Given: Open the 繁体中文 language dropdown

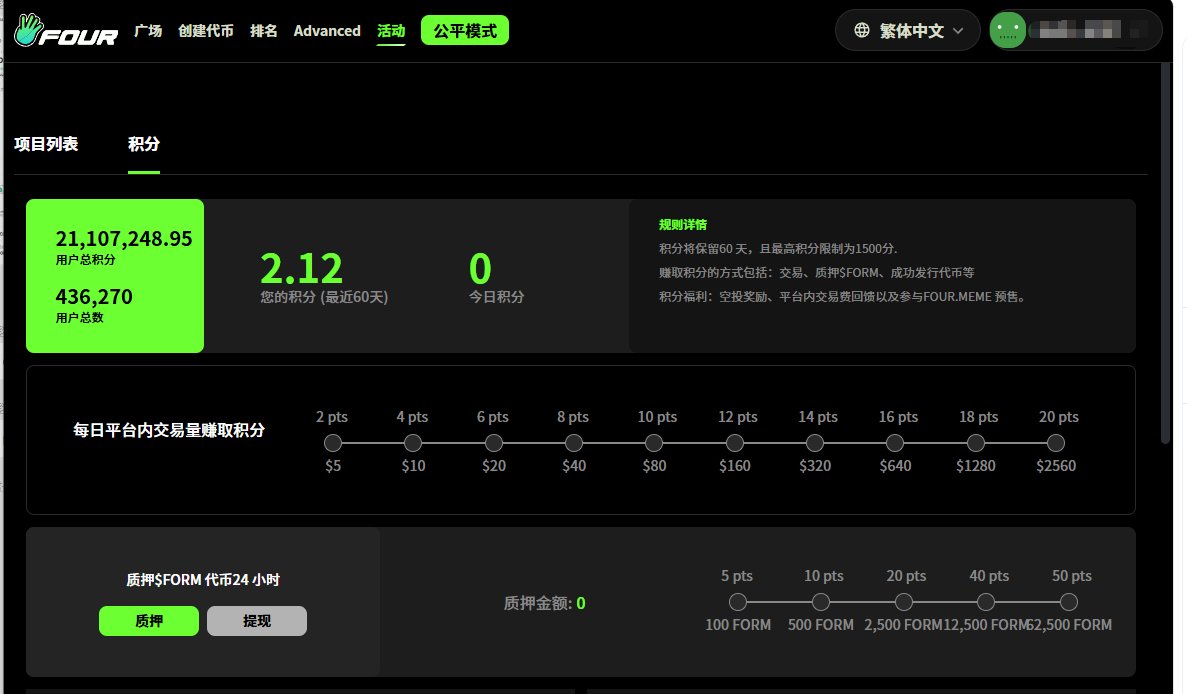Looking at the screenshot, I should click(x=908, y=30).
